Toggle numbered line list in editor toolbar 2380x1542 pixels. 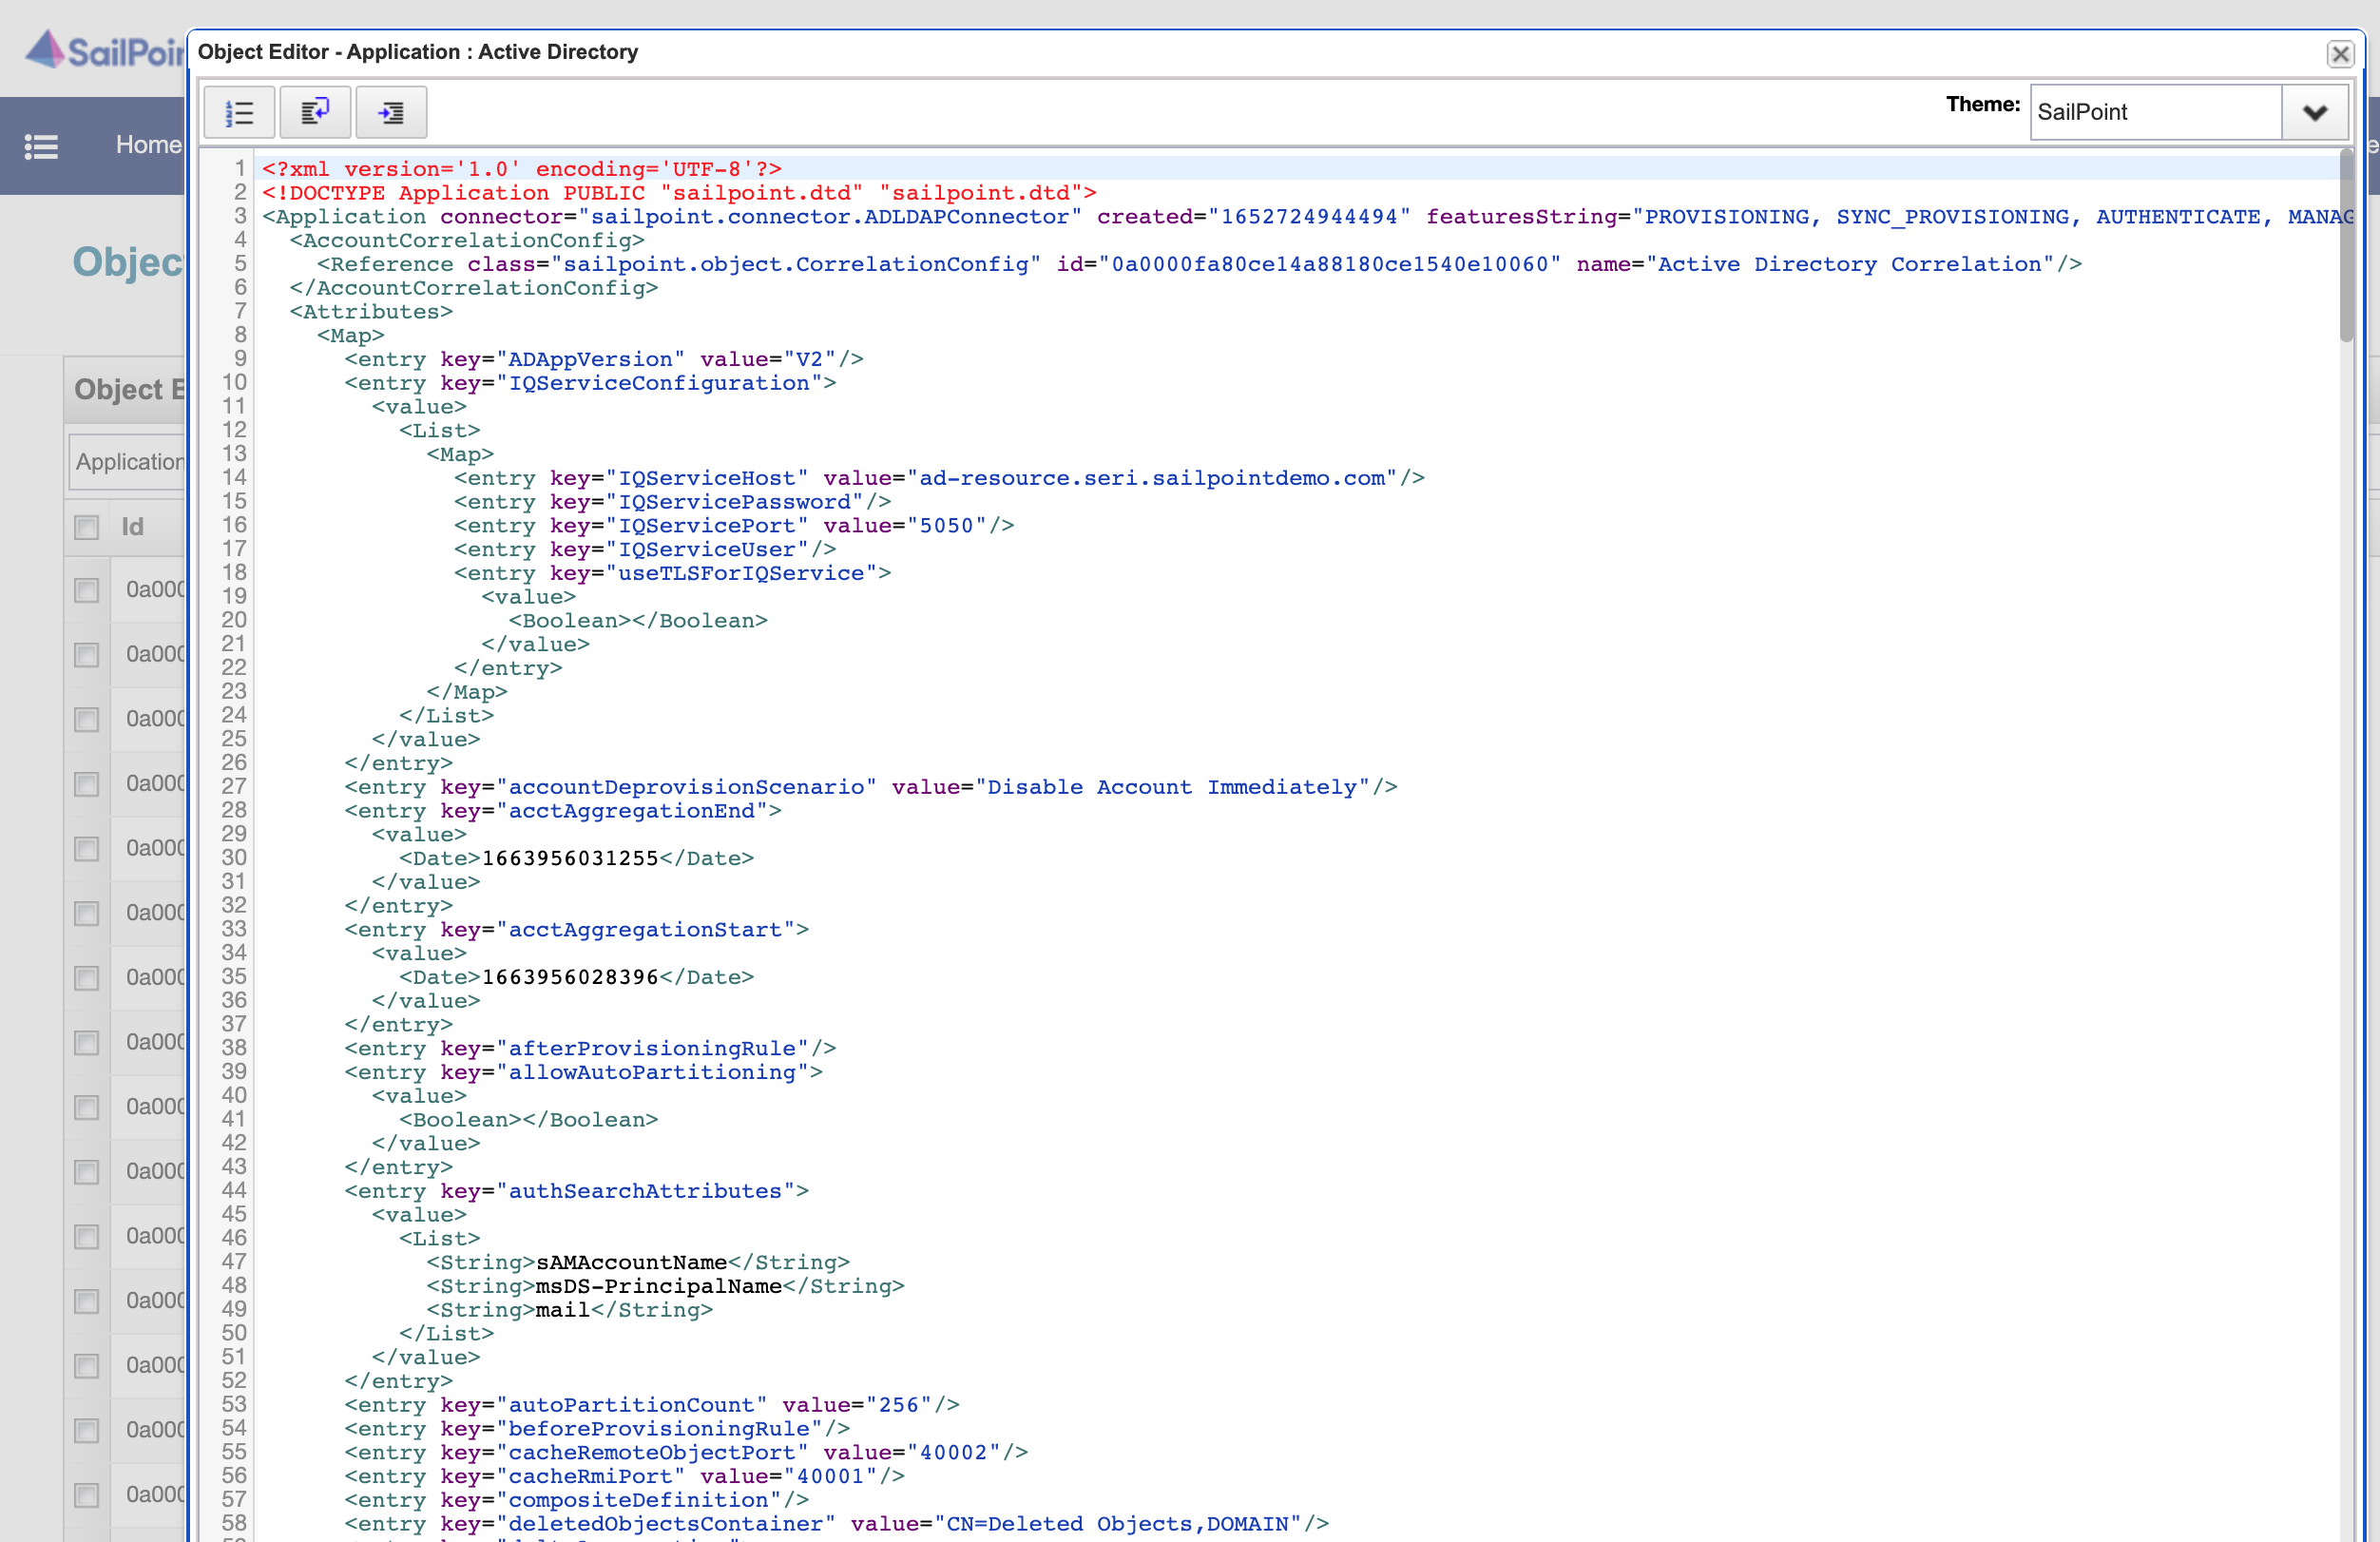point(239,112)
